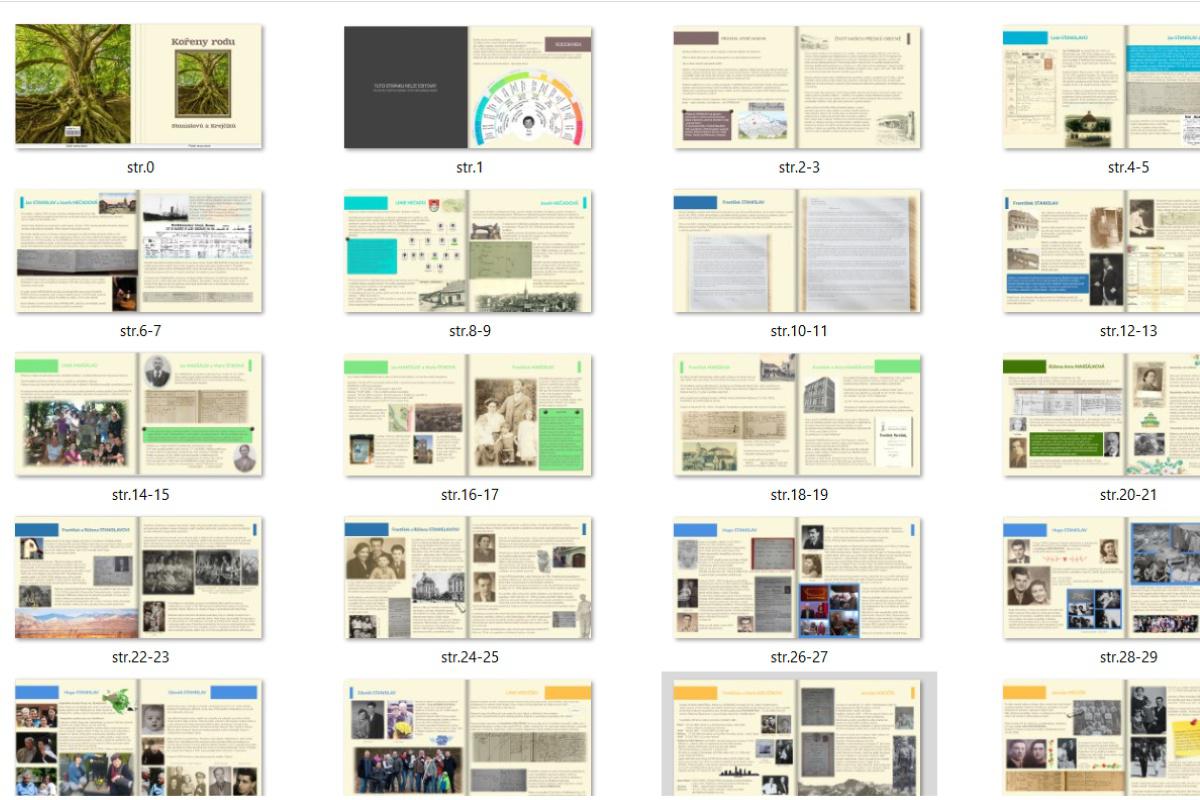Open the str.2-3 page spread thumbnail

pyautogui.click(x=797, y=87)
